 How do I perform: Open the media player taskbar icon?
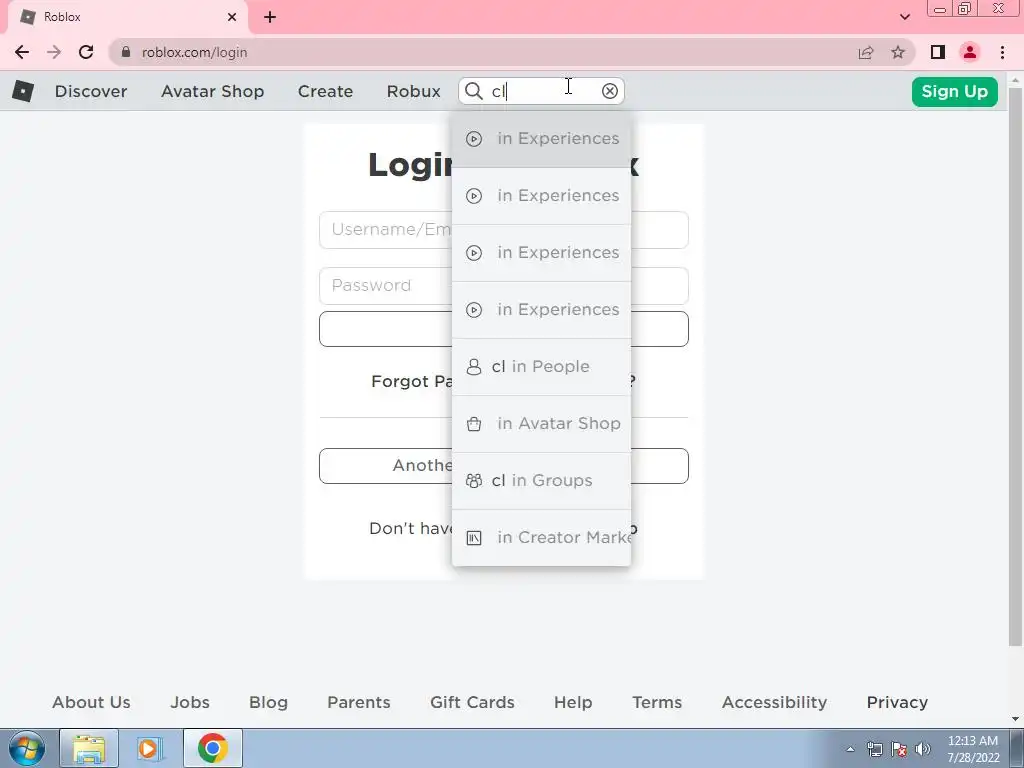click(149, 748)
